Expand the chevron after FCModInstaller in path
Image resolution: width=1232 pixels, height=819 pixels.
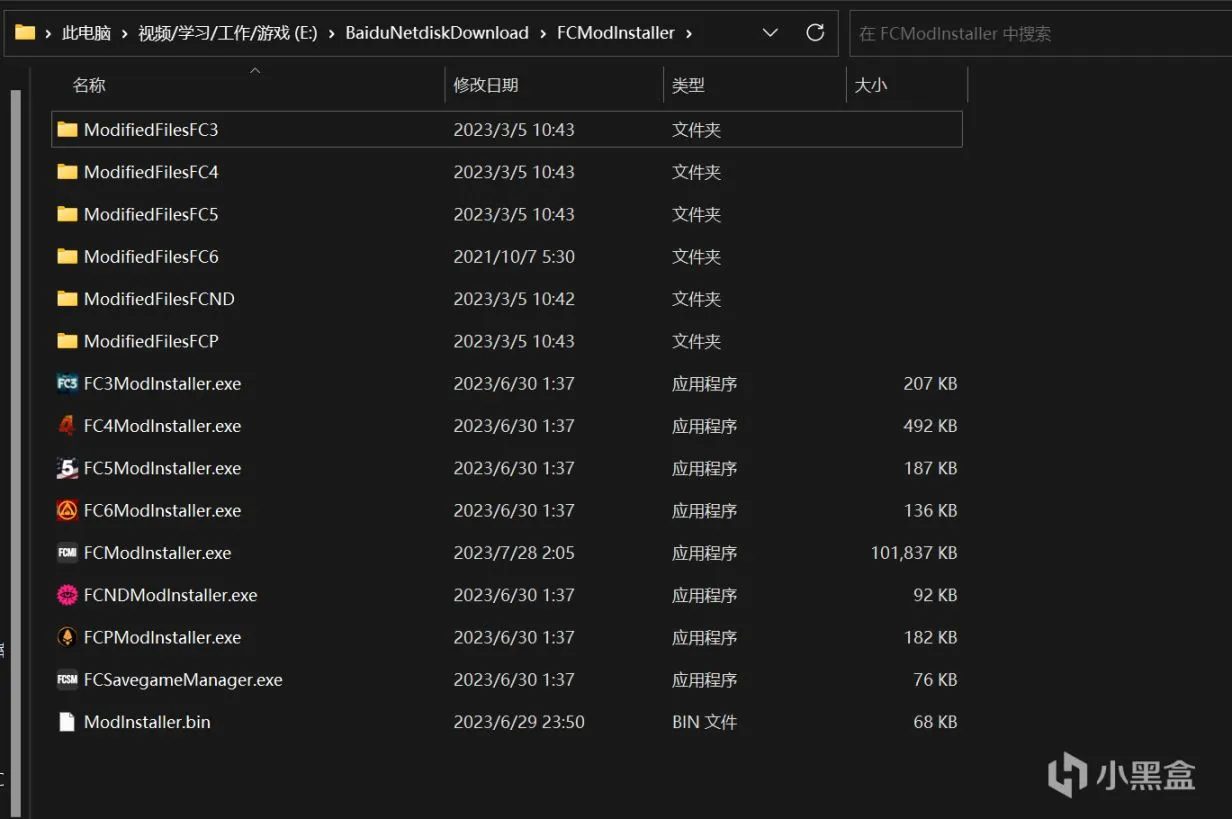click(x=689, y=33)
